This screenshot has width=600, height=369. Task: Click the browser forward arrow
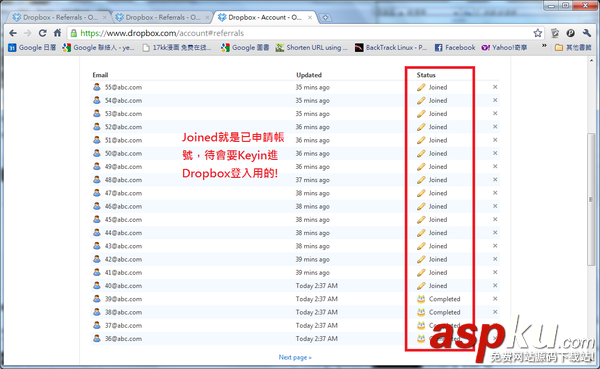point(28,33)
